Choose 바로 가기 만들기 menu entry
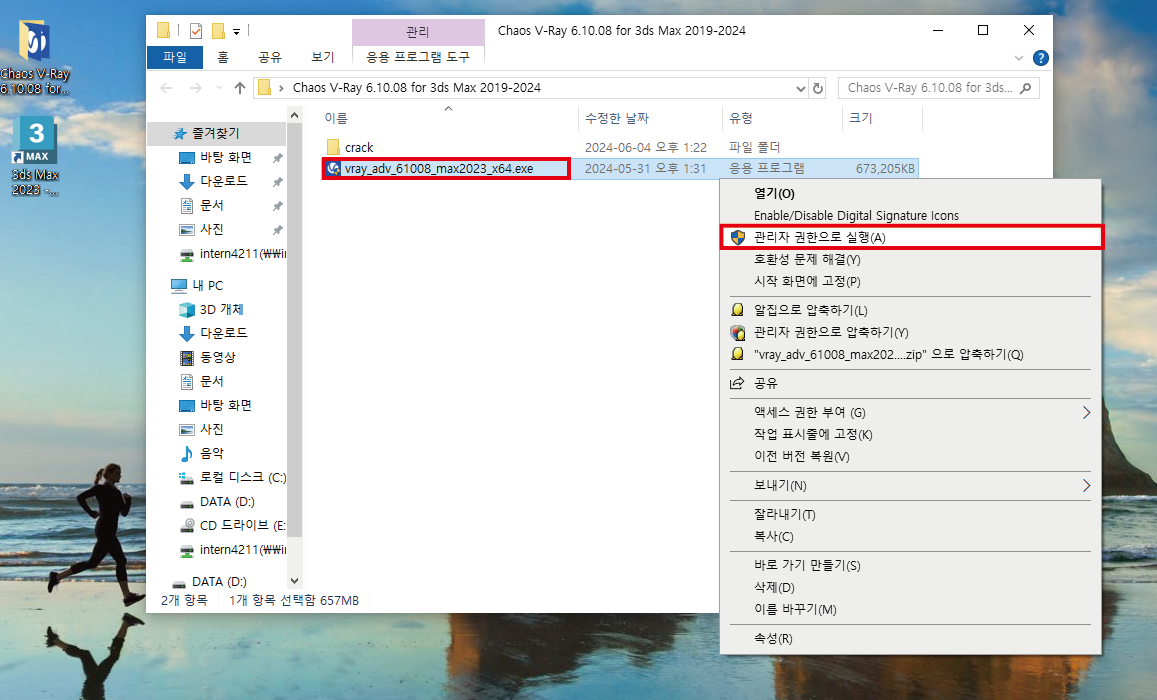 coord(911,565)
